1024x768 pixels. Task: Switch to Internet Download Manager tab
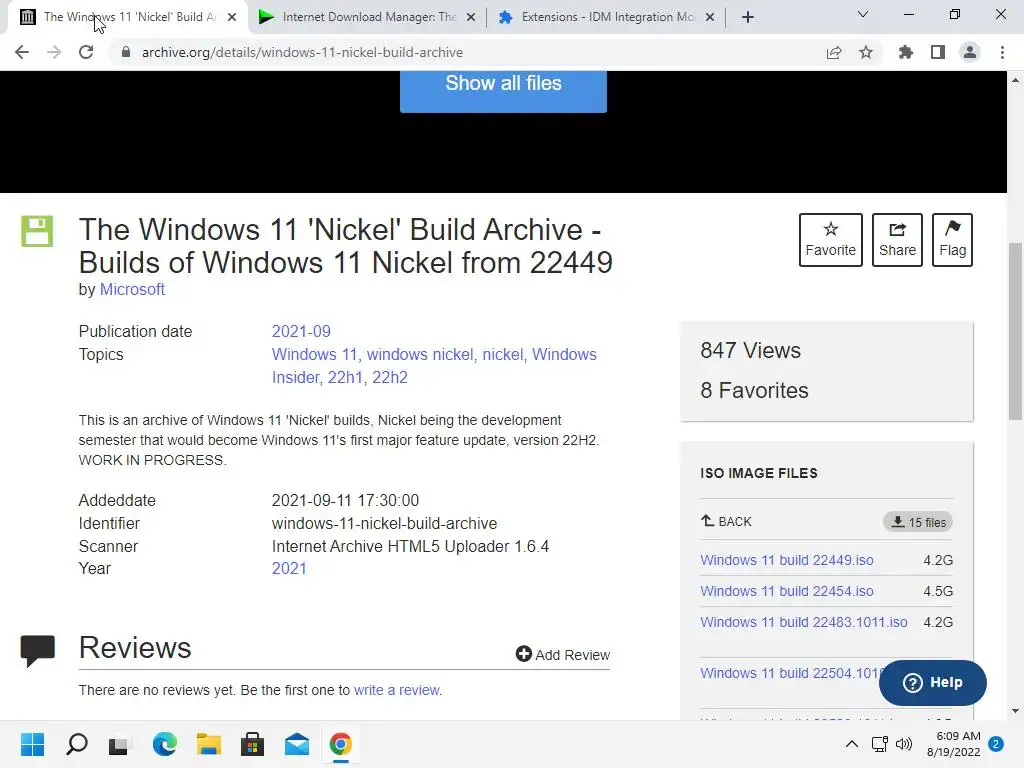[x=368, y=17]
